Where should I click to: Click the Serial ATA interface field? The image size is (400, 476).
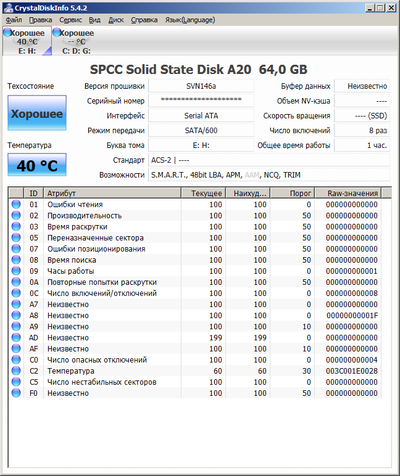click(x=201, y=116)
